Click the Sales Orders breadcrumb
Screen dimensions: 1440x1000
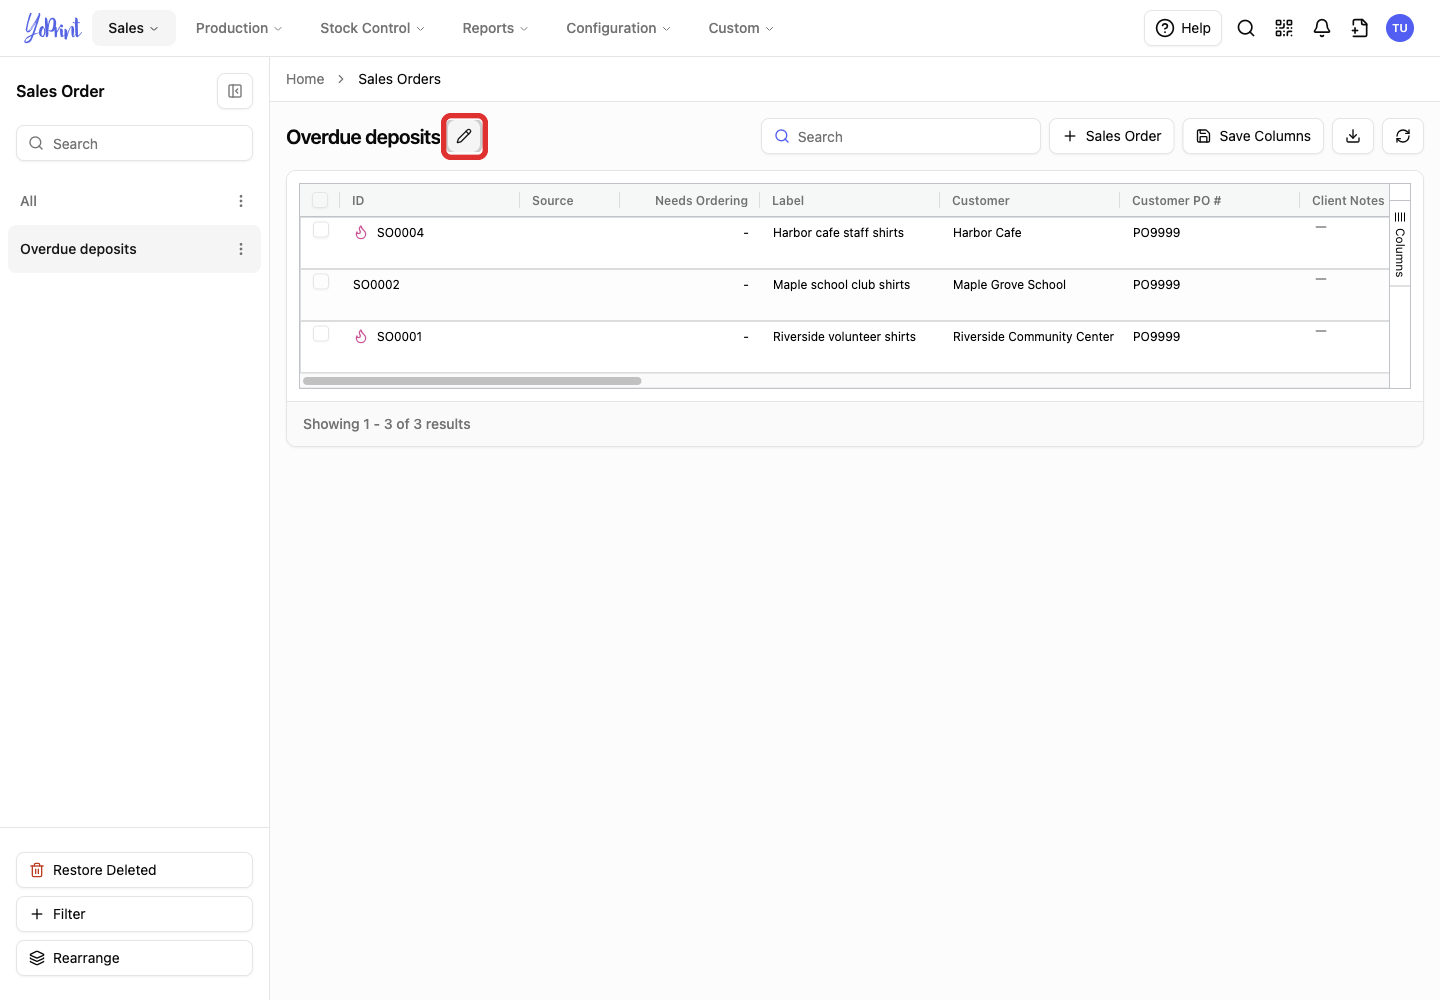(x=399, y=79)
